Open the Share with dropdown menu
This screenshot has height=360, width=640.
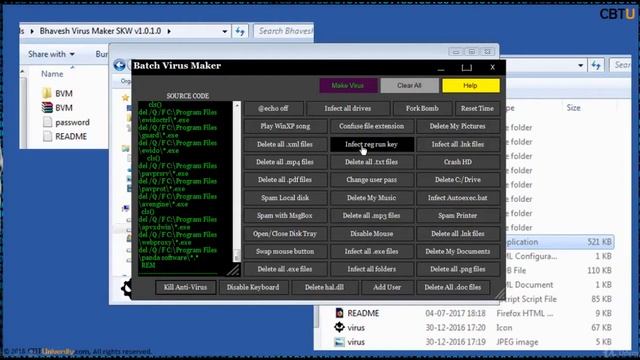51,54
